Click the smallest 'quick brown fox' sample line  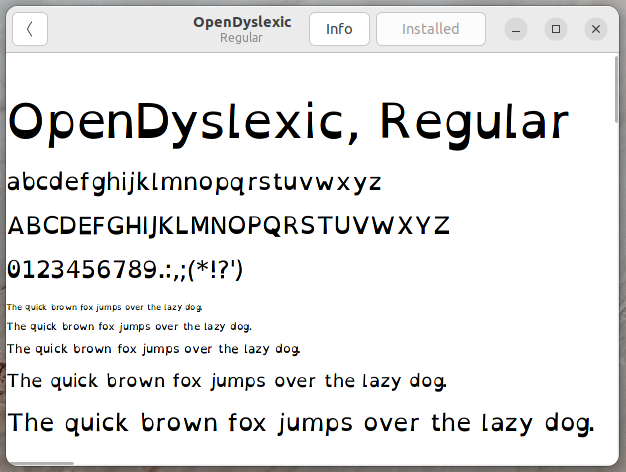point(105,307)
